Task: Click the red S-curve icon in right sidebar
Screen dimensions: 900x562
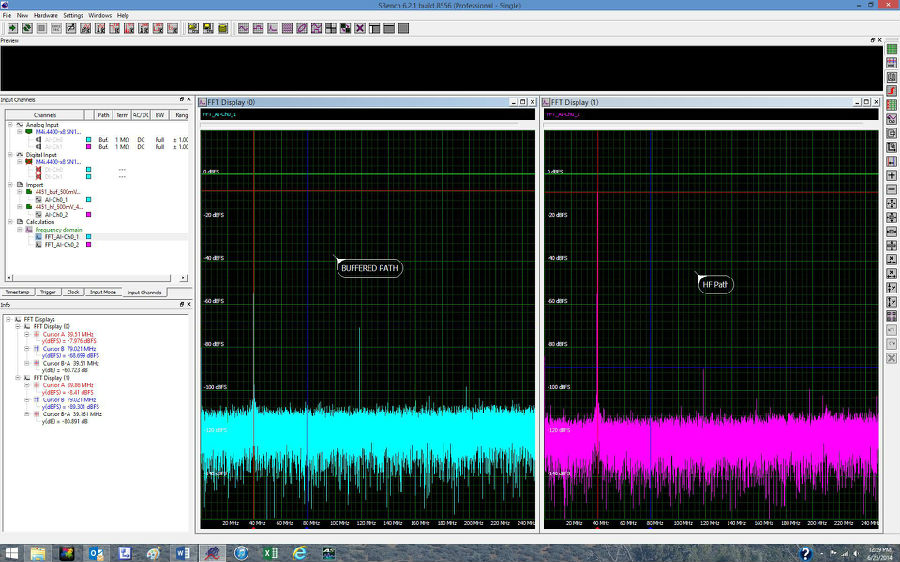Action: (891, 91)
